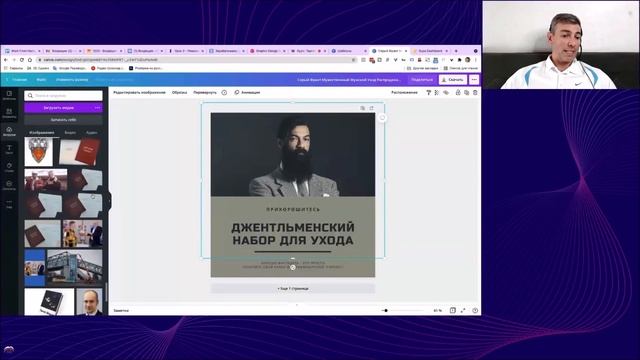Select the red book on white thumbnail
640x360 pixels.
[x=79, y=152]
